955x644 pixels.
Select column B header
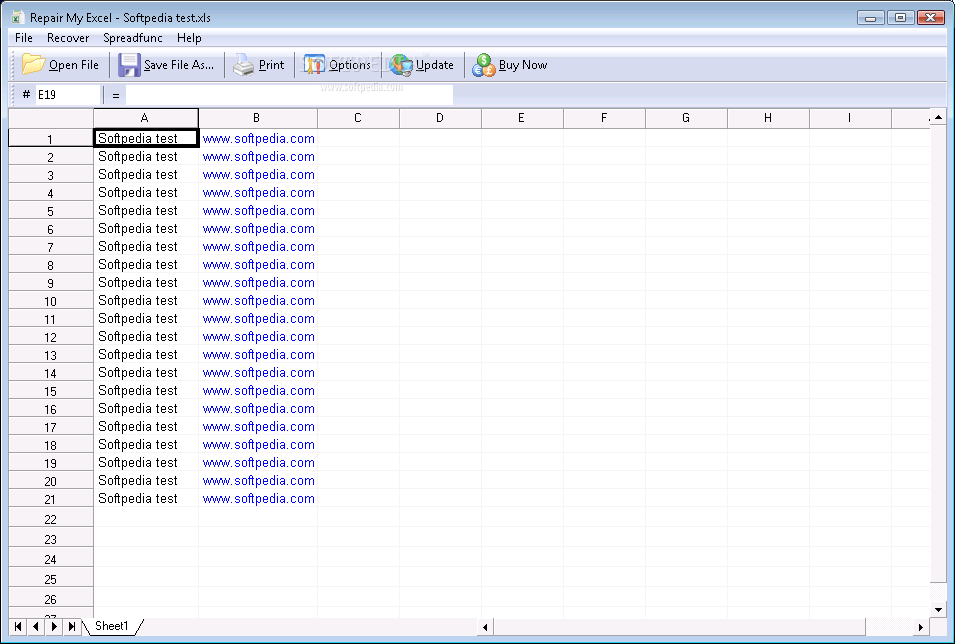pyautogui.click(x=258, y=118)
